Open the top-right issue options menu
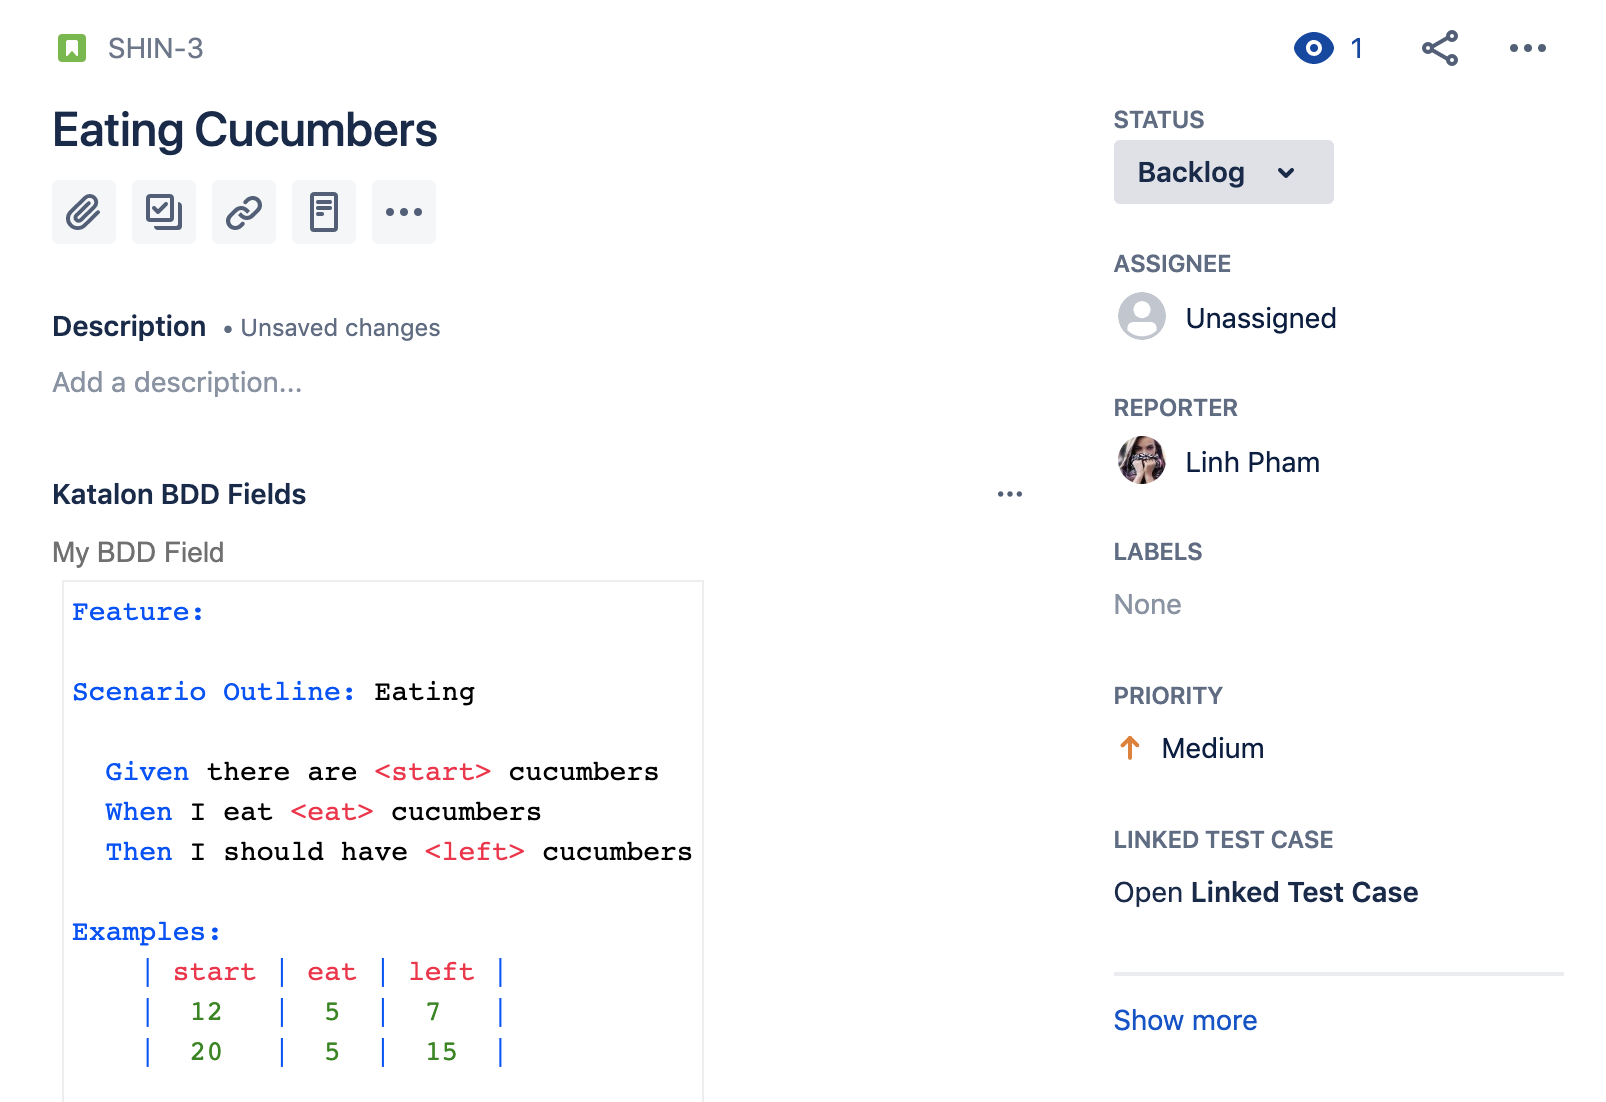The height and width of the screenshot is (1102, 1606). (1527, 47)
